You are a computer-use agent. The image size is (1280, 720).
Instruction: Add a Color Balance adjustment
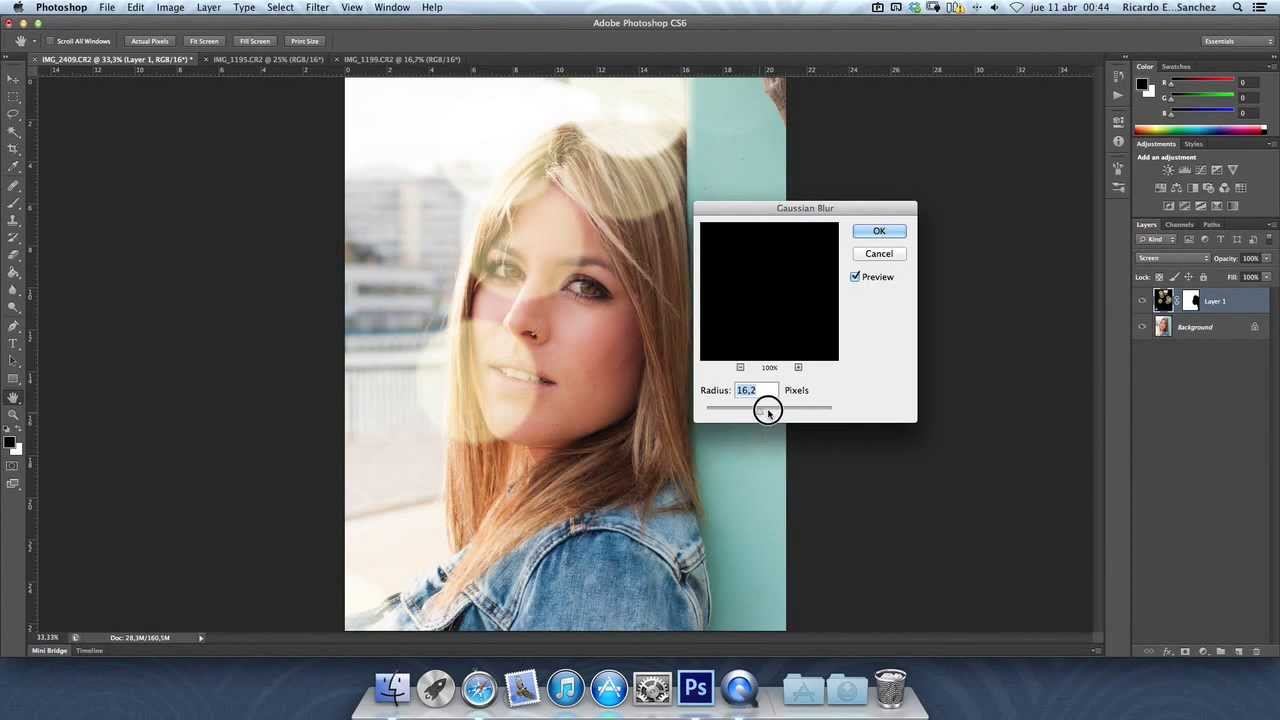tap(1176, 187)
